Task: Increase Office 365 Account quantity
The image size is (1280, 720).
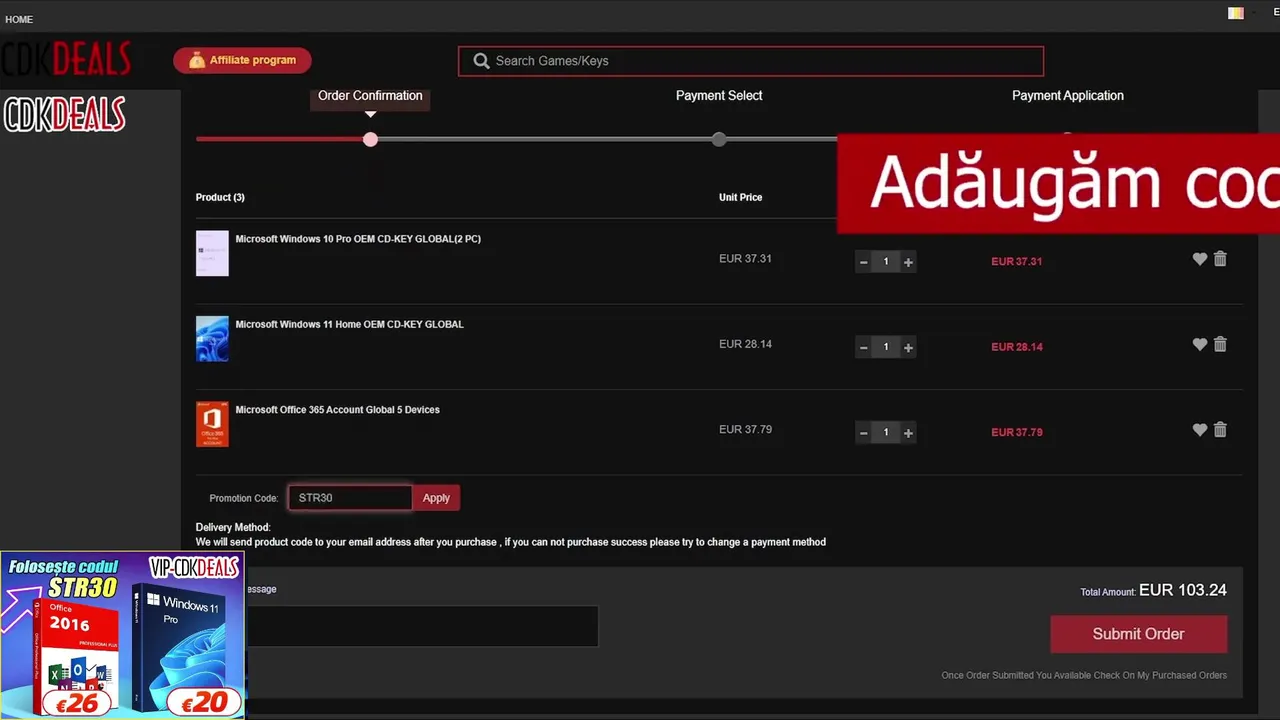Action: pos(908,433)
